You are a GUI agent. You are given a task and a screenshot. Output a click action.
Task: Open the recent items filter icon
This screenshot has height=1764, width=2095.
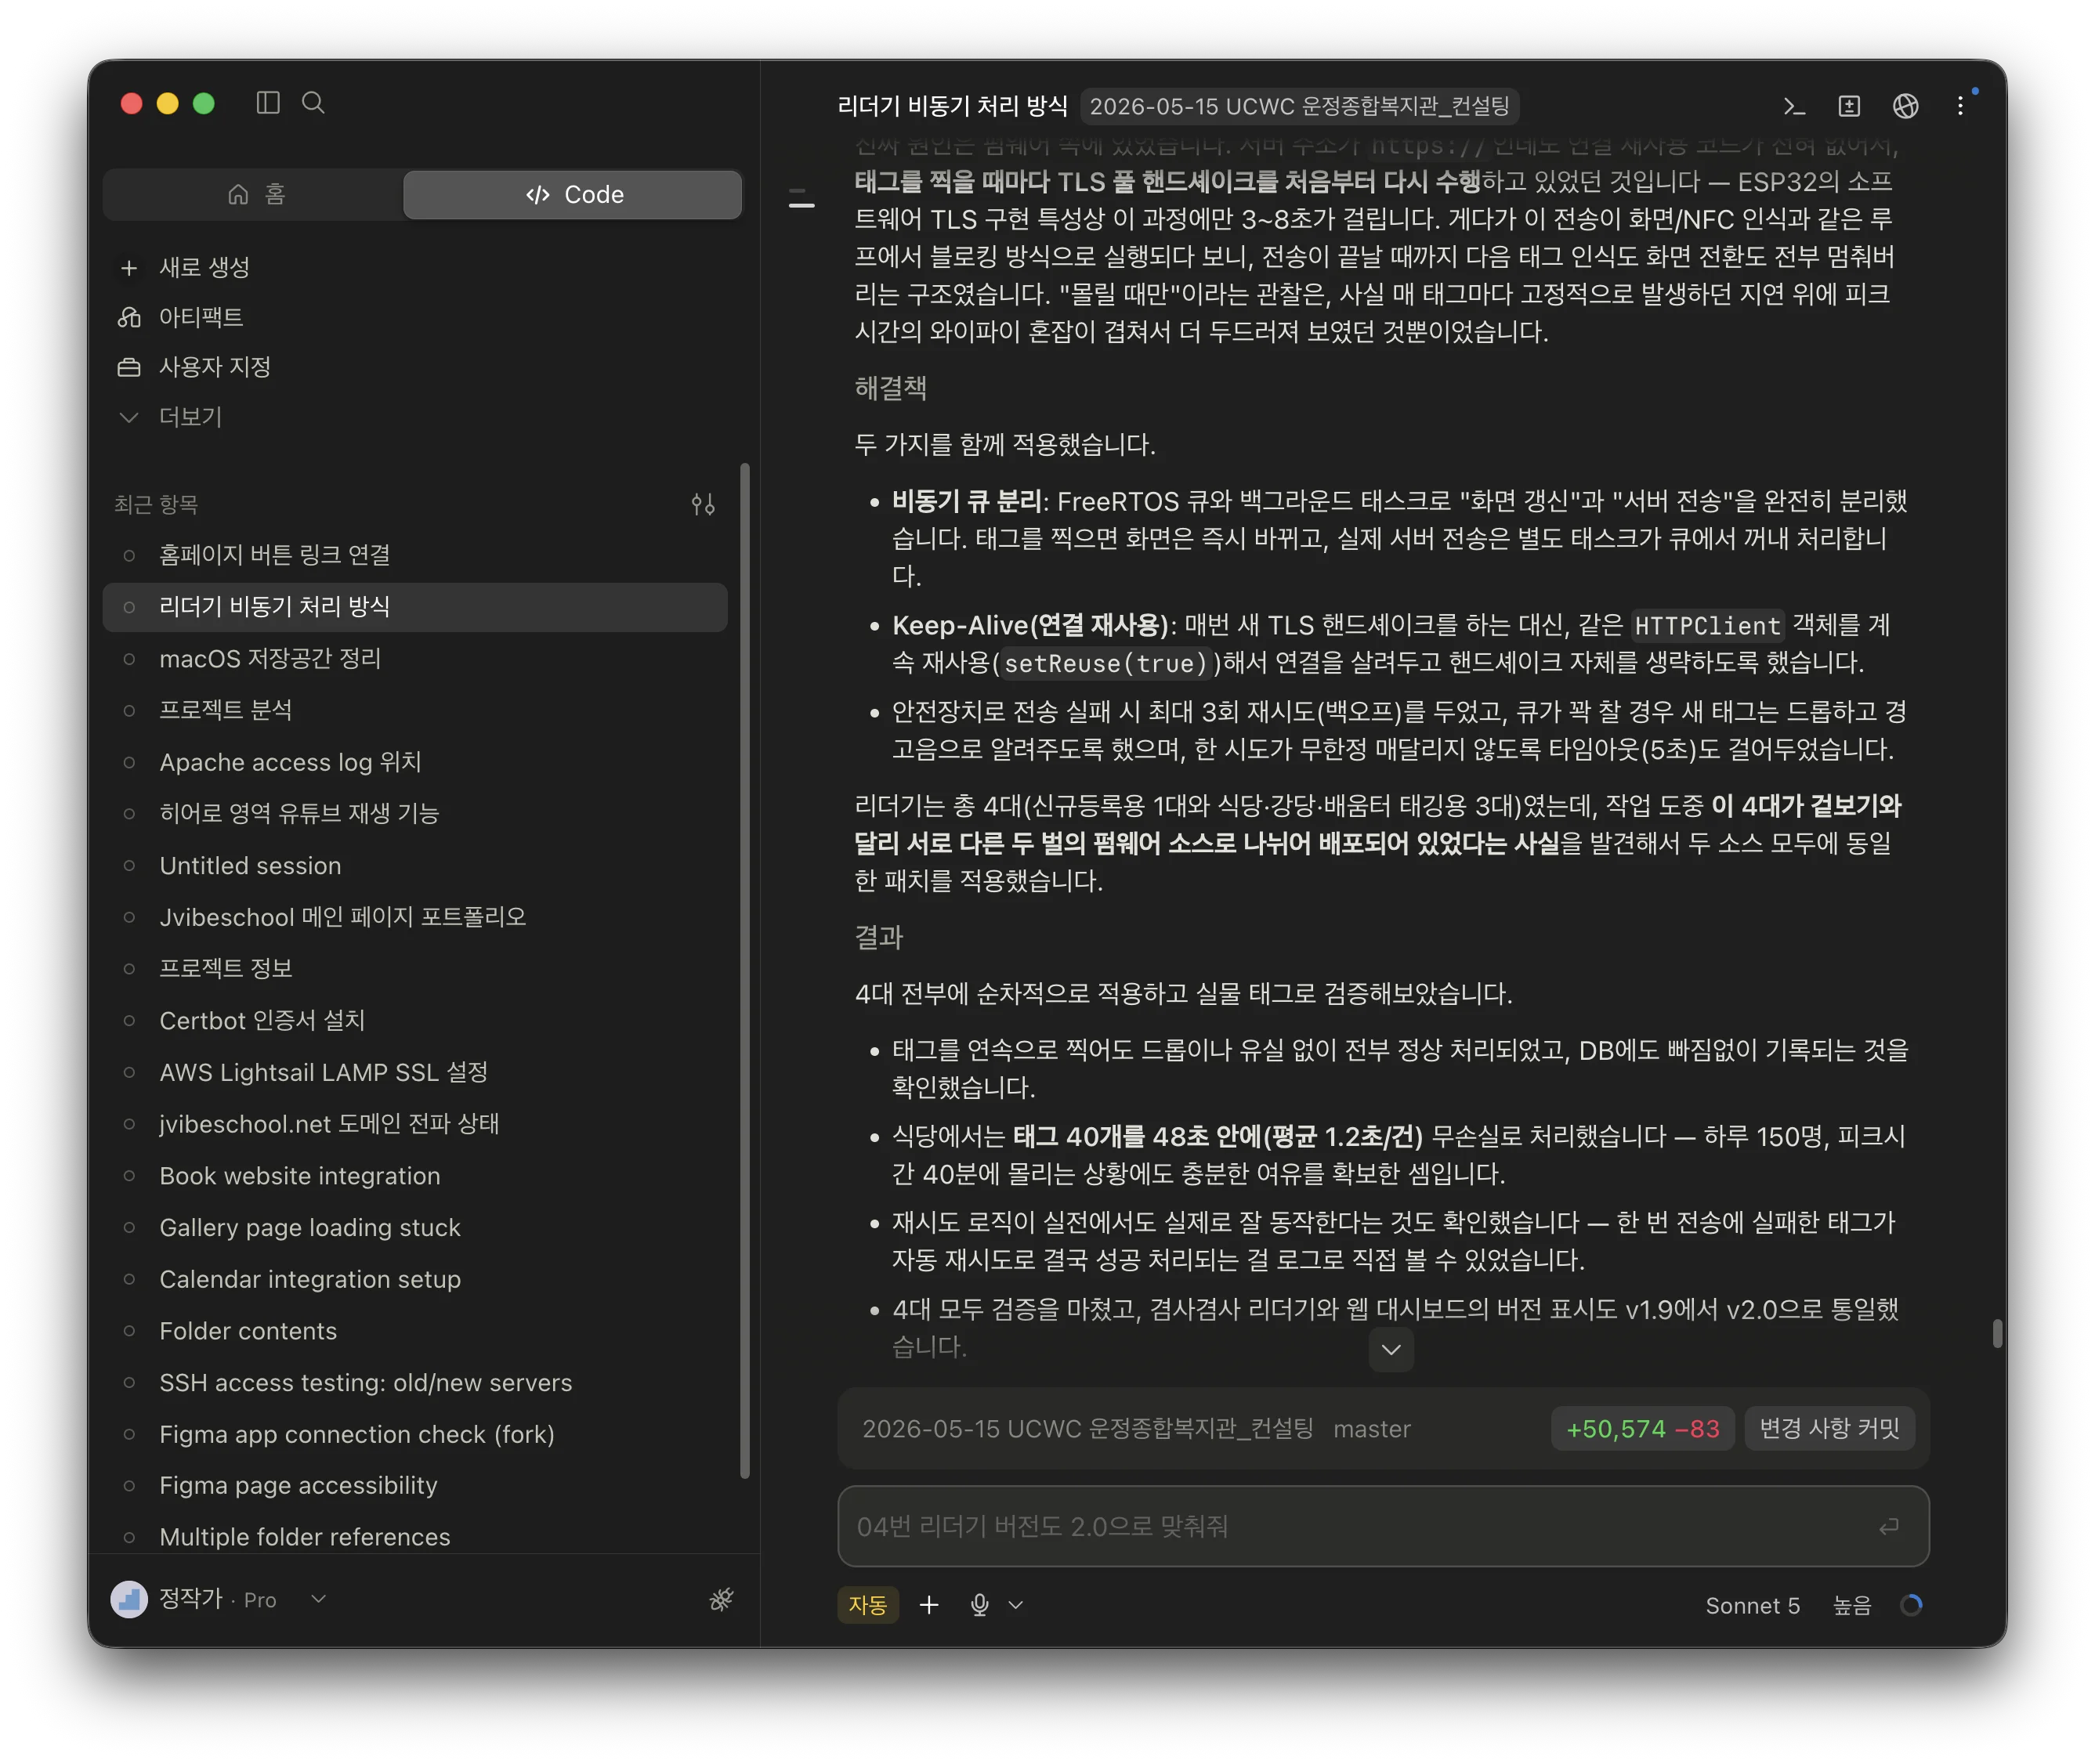click(x=703, y=504)
